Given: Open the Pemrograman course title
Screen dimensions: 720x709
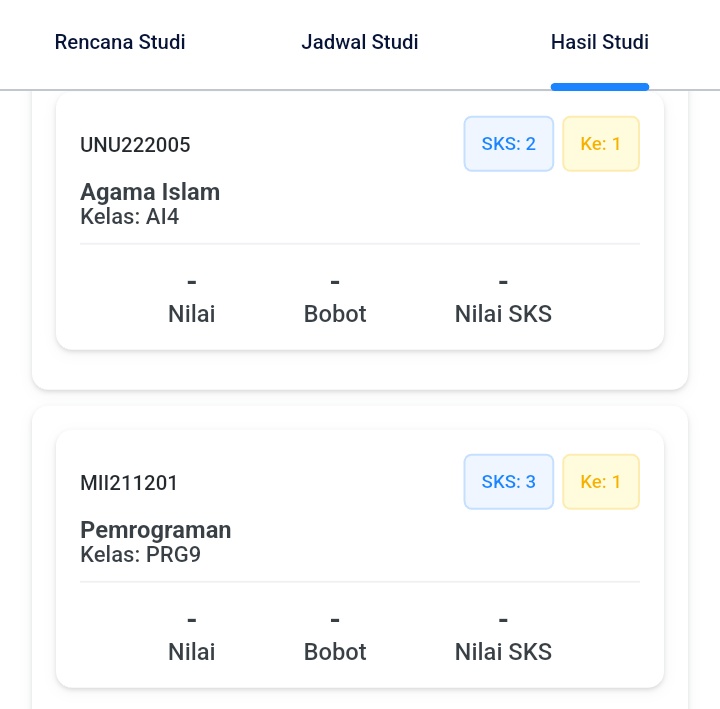Looking at the screenshot, I should click(156, 530).
